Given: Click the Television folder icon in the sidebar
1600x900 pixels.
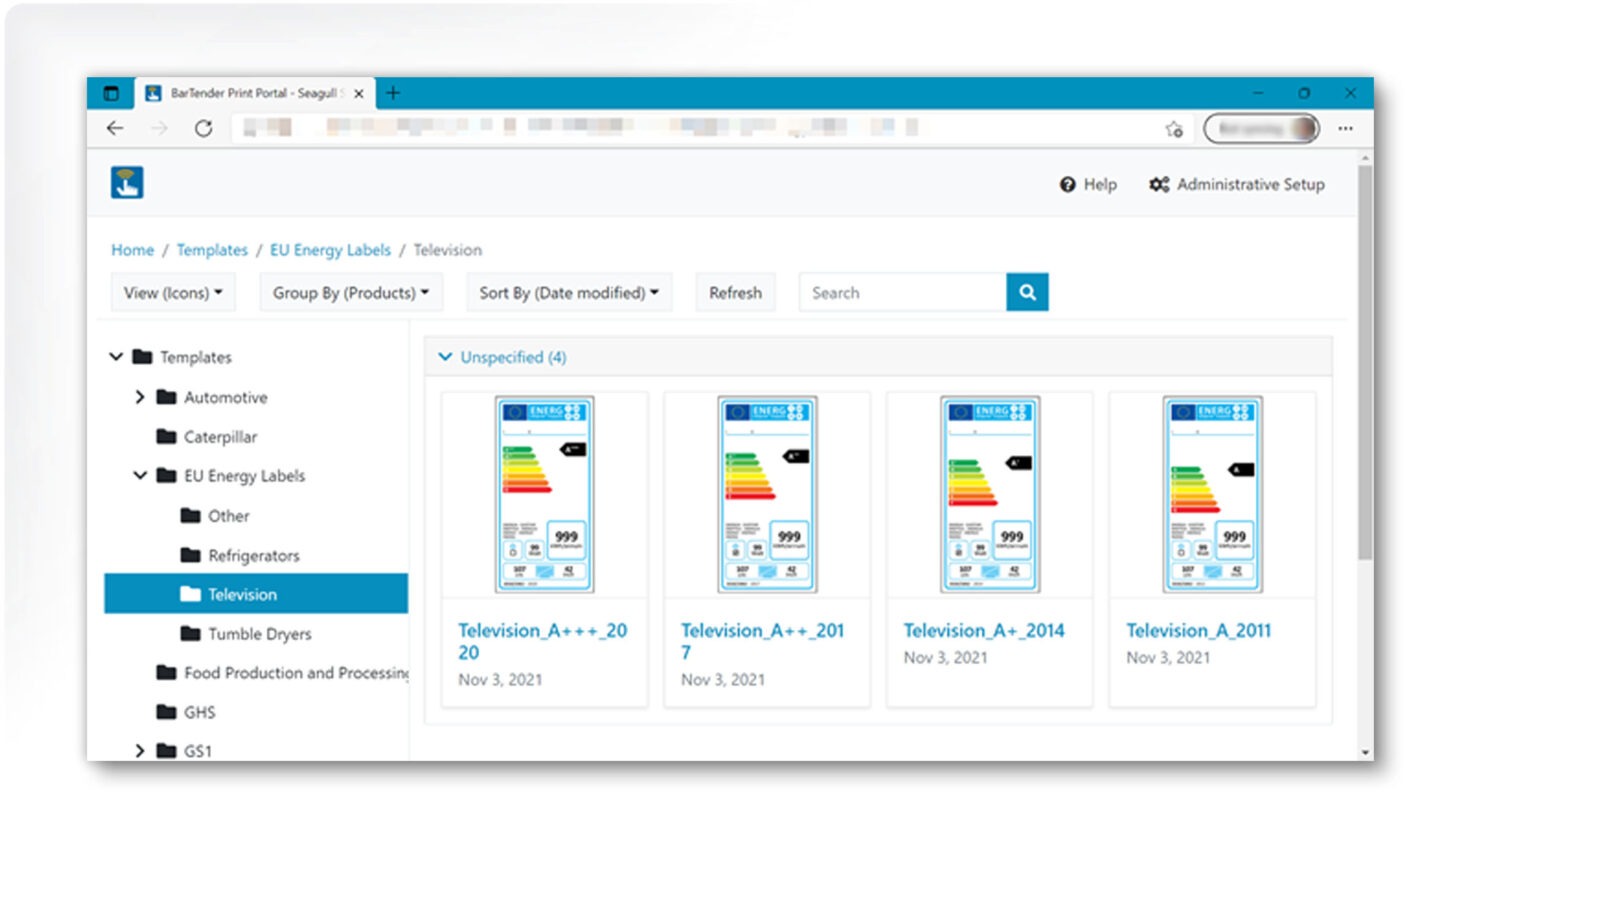Looking at the screenshot, I should [190, 594].
